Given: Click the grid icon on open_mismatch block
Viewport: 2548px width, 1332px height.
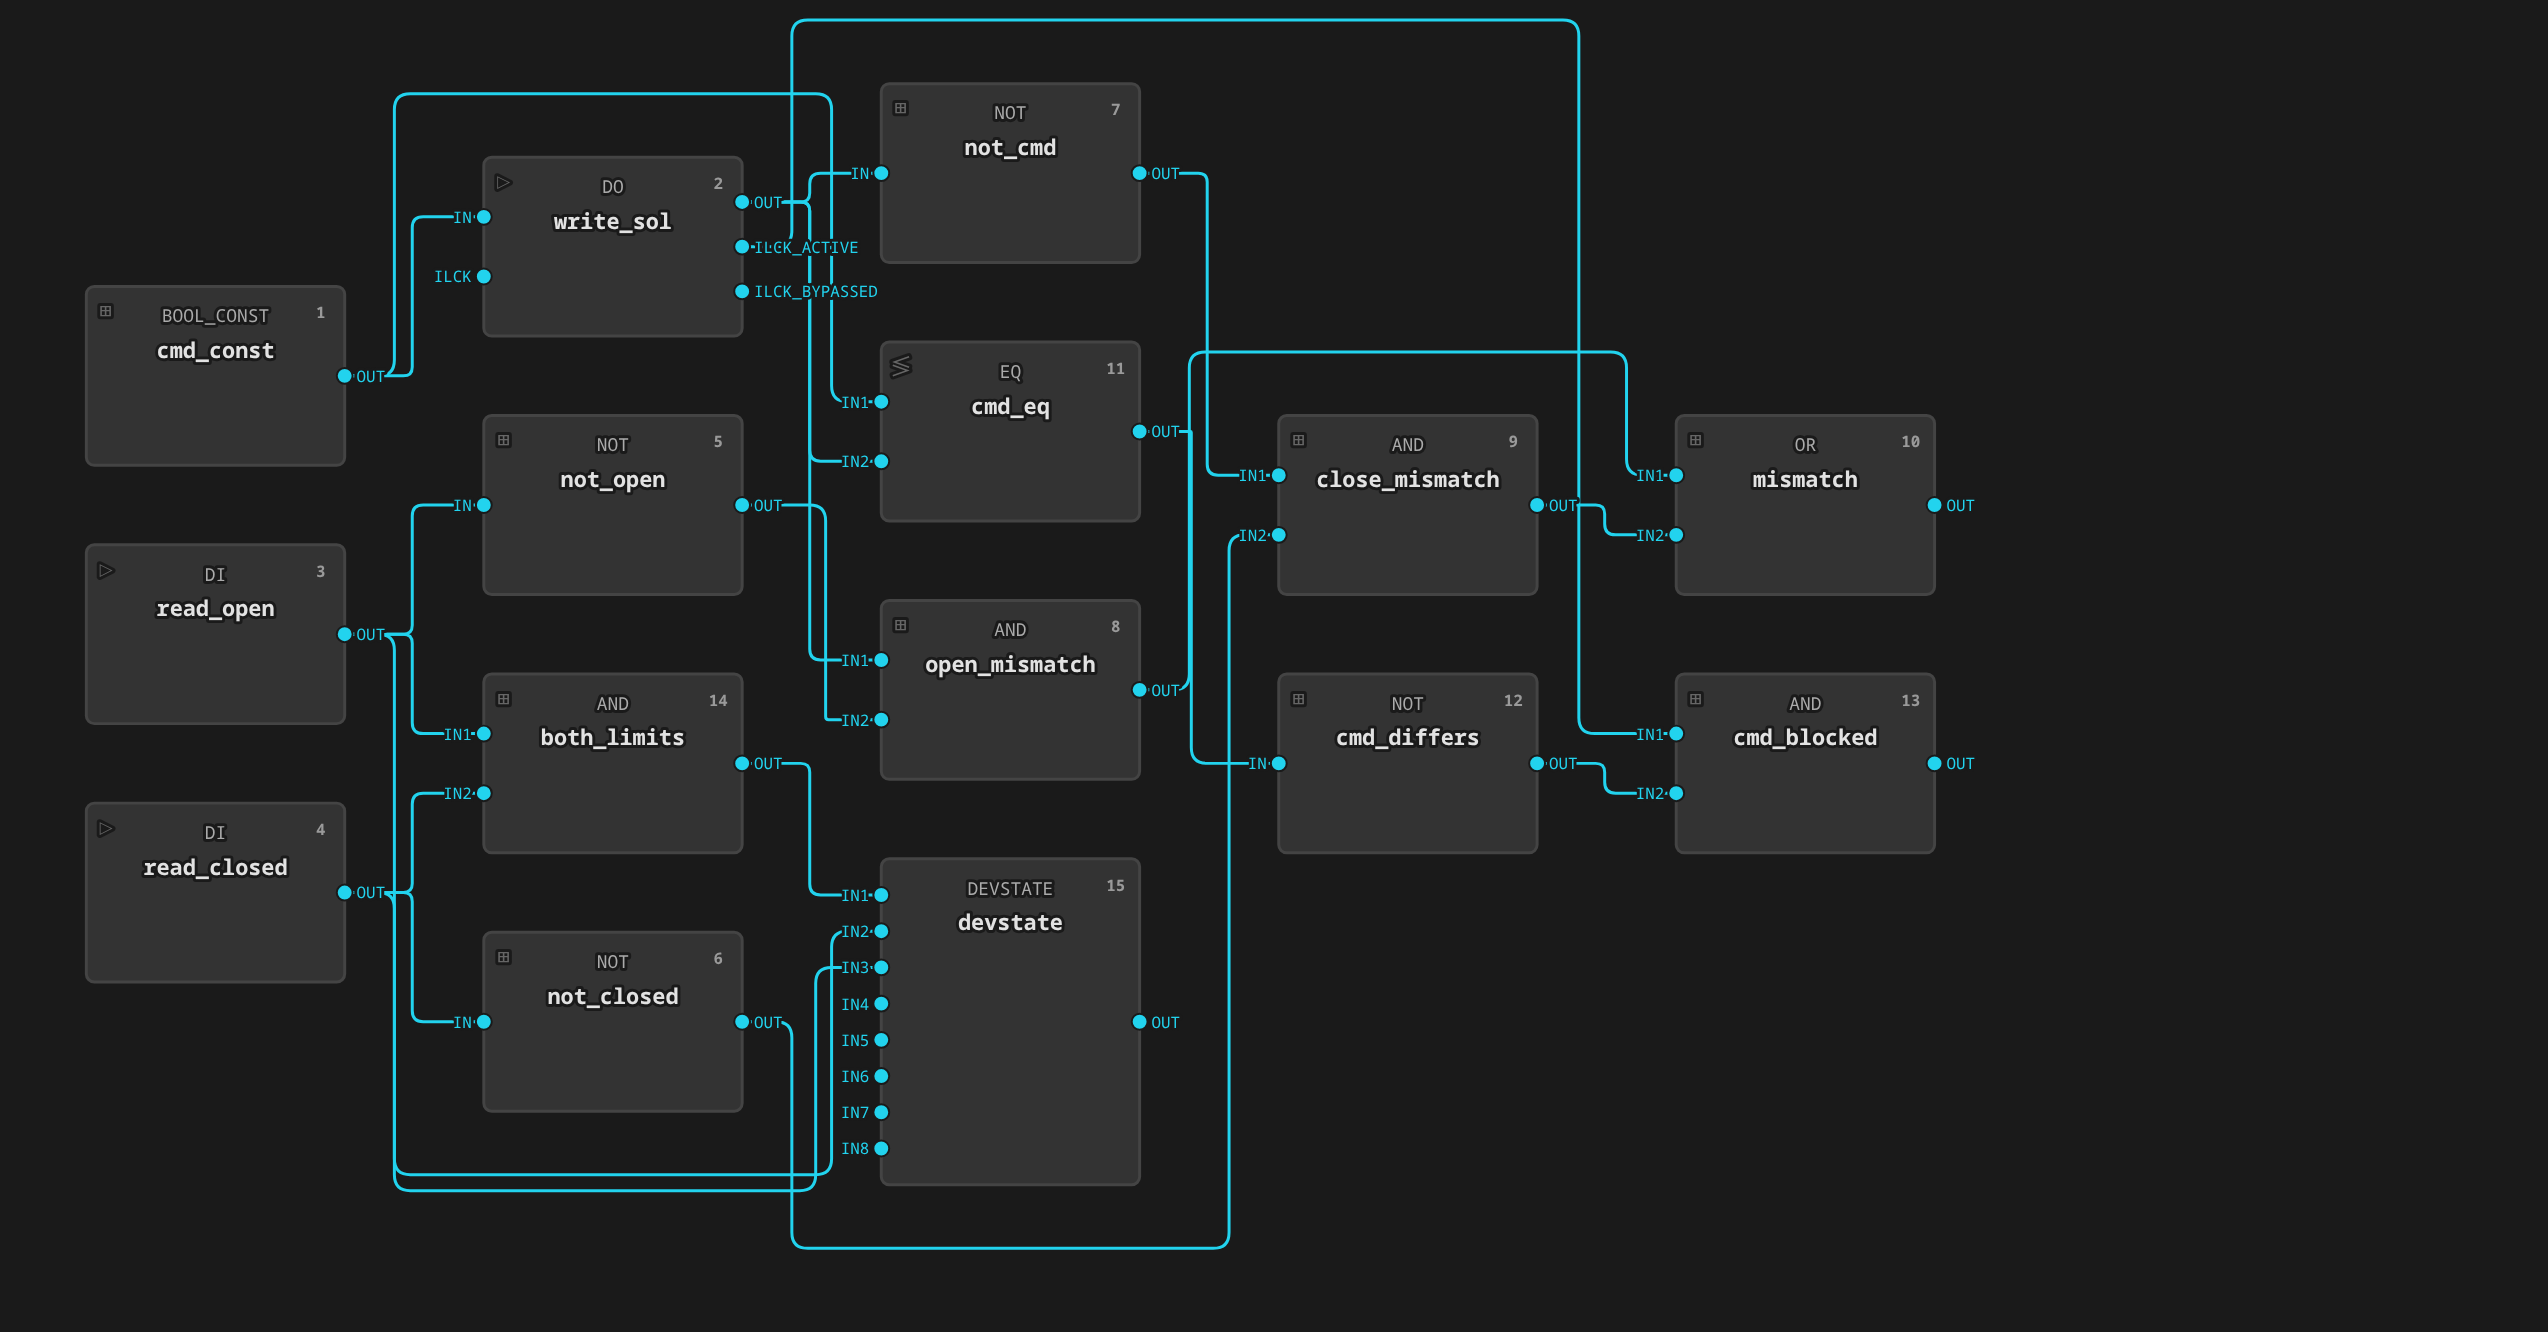Looking at the screenshot, I should [901, 625].
